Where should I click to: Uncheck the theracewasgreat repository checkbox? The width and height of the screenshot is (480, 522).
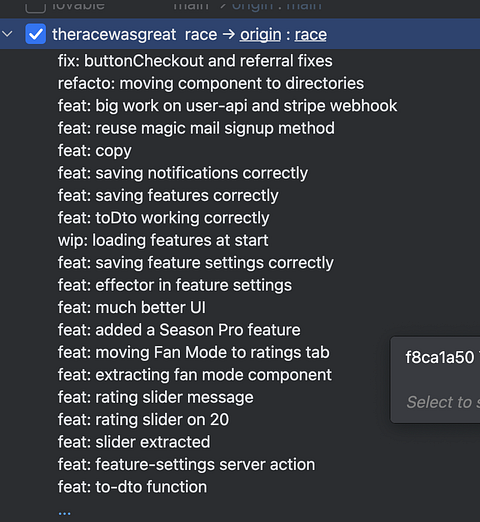tap(36, 34)
